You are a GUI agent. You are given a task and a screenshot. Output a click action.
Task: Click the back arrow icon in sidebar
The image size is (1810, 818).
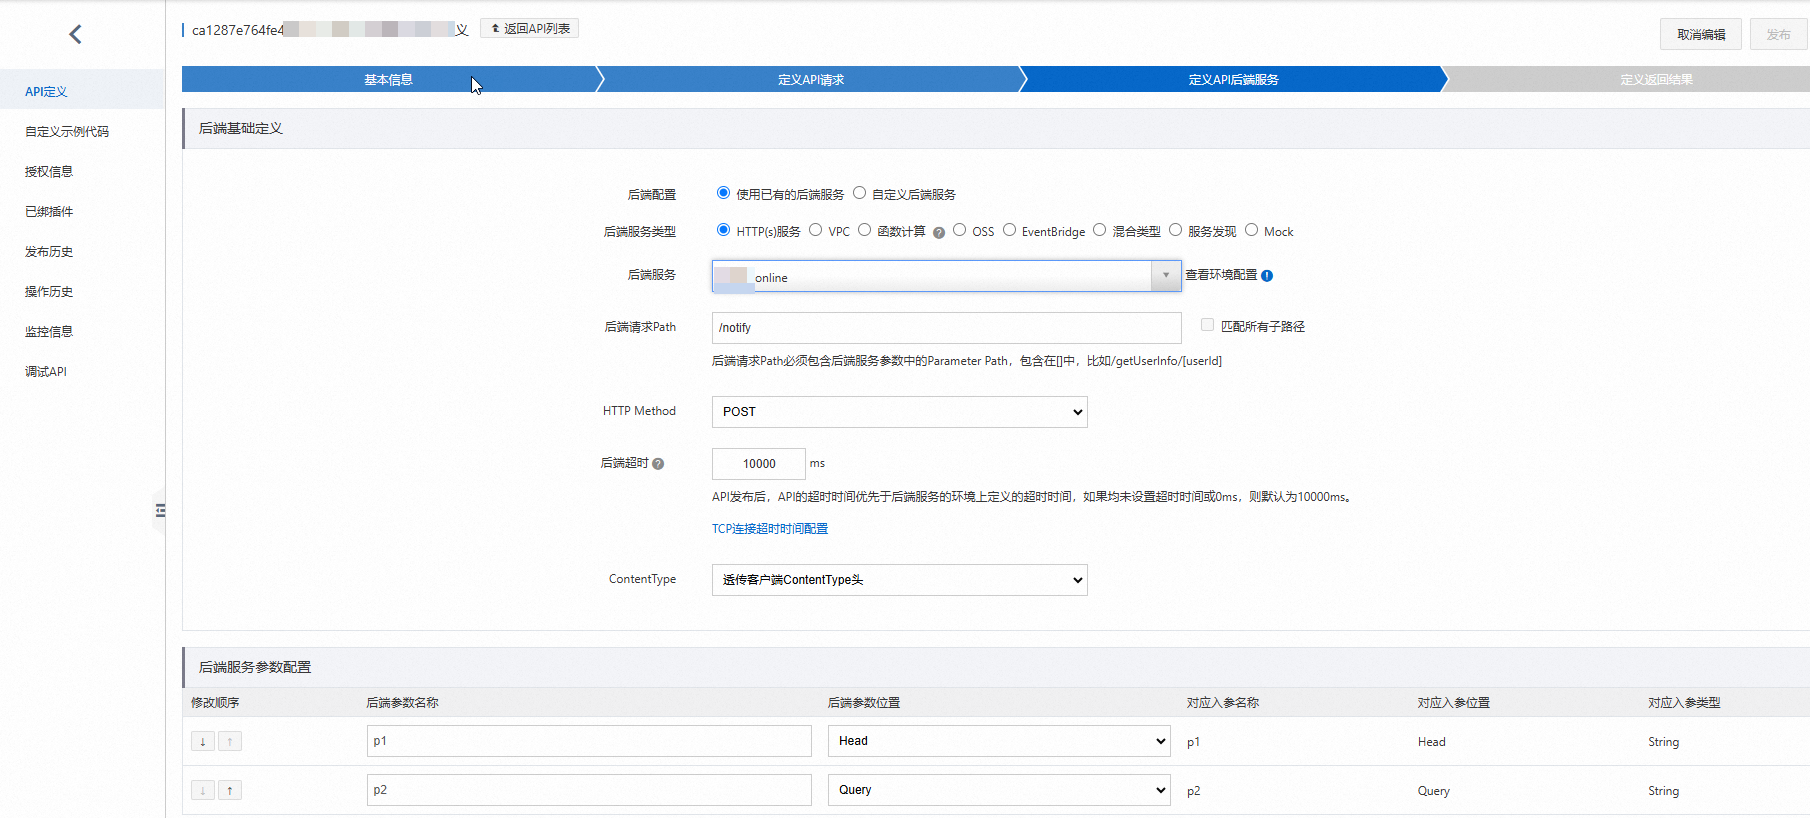point(75,34)
